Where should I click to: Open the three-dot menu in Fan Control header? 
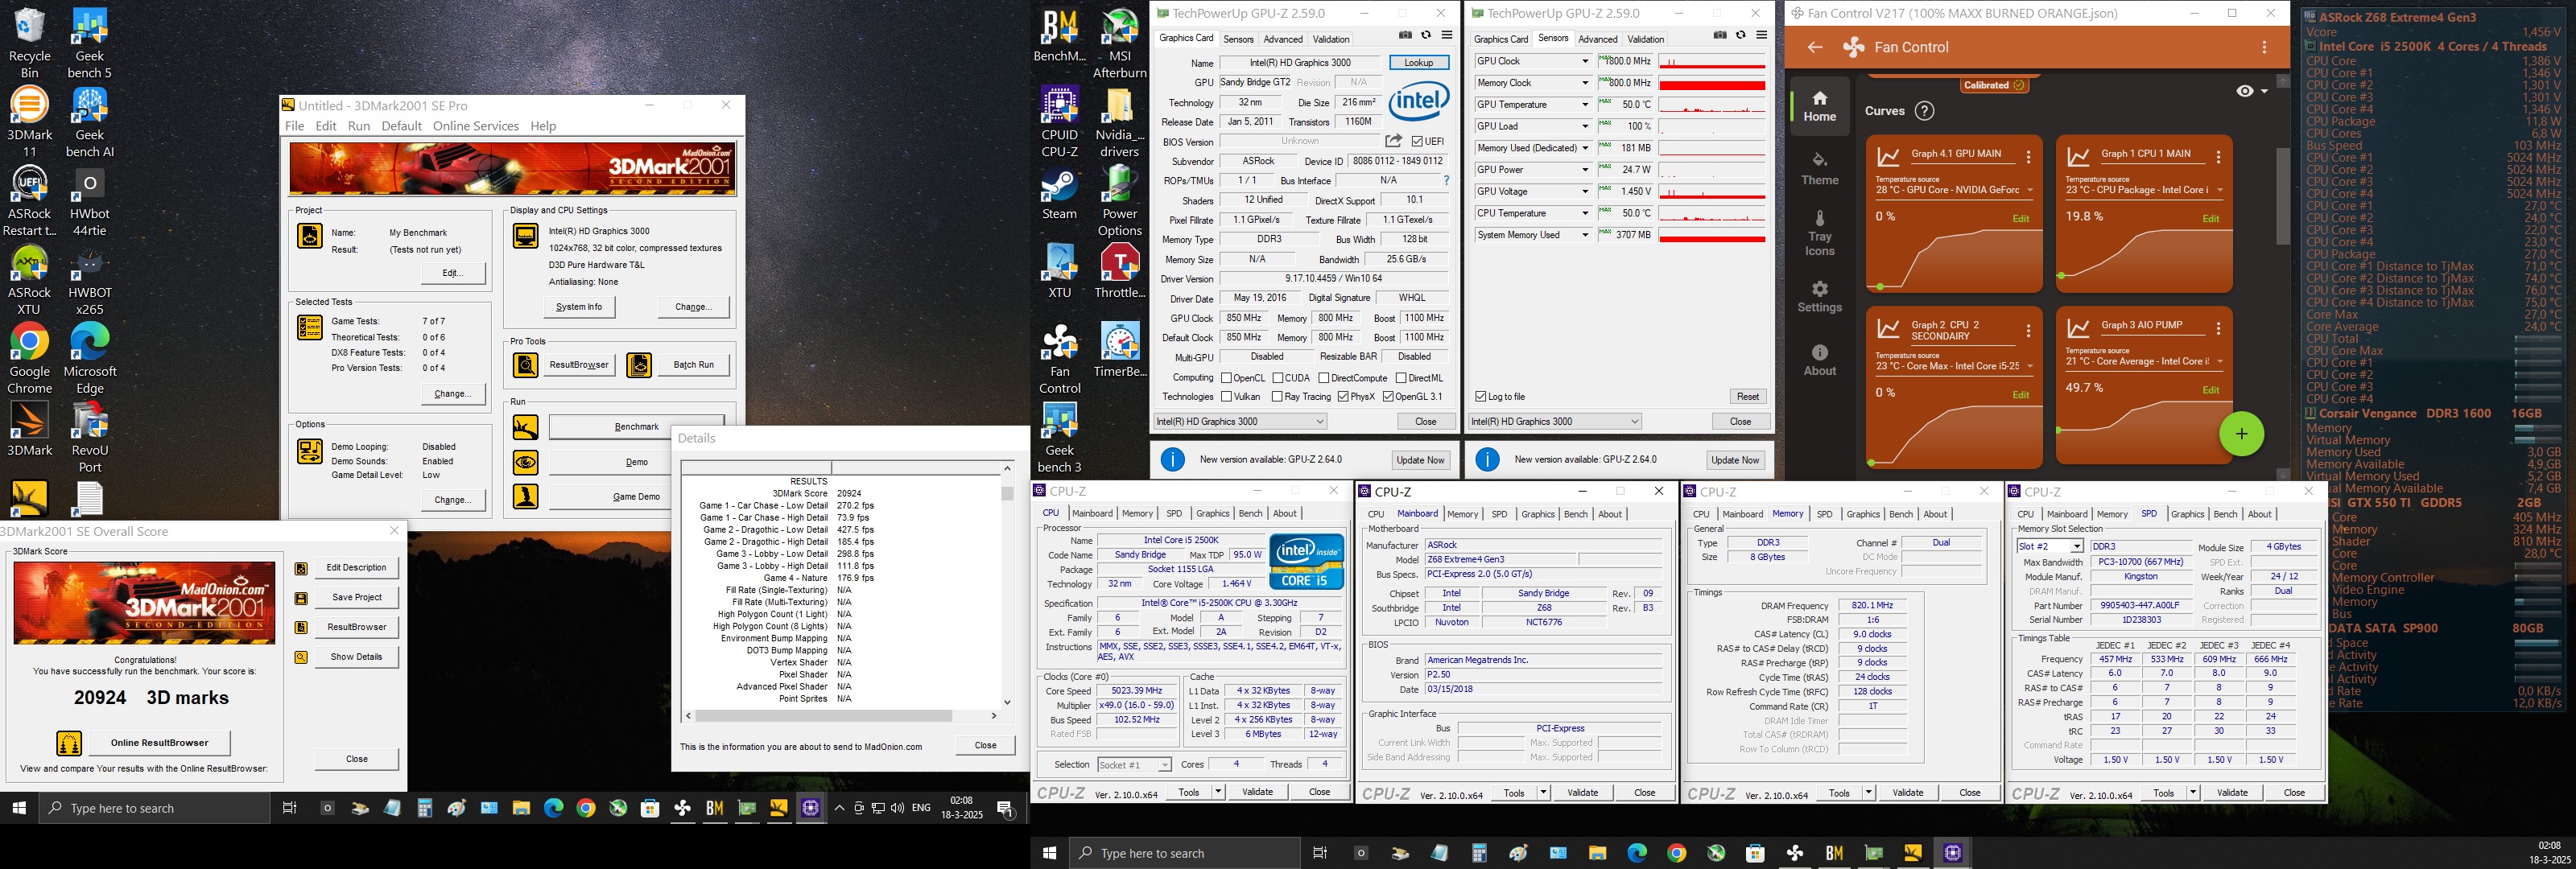click(2264, 47)
